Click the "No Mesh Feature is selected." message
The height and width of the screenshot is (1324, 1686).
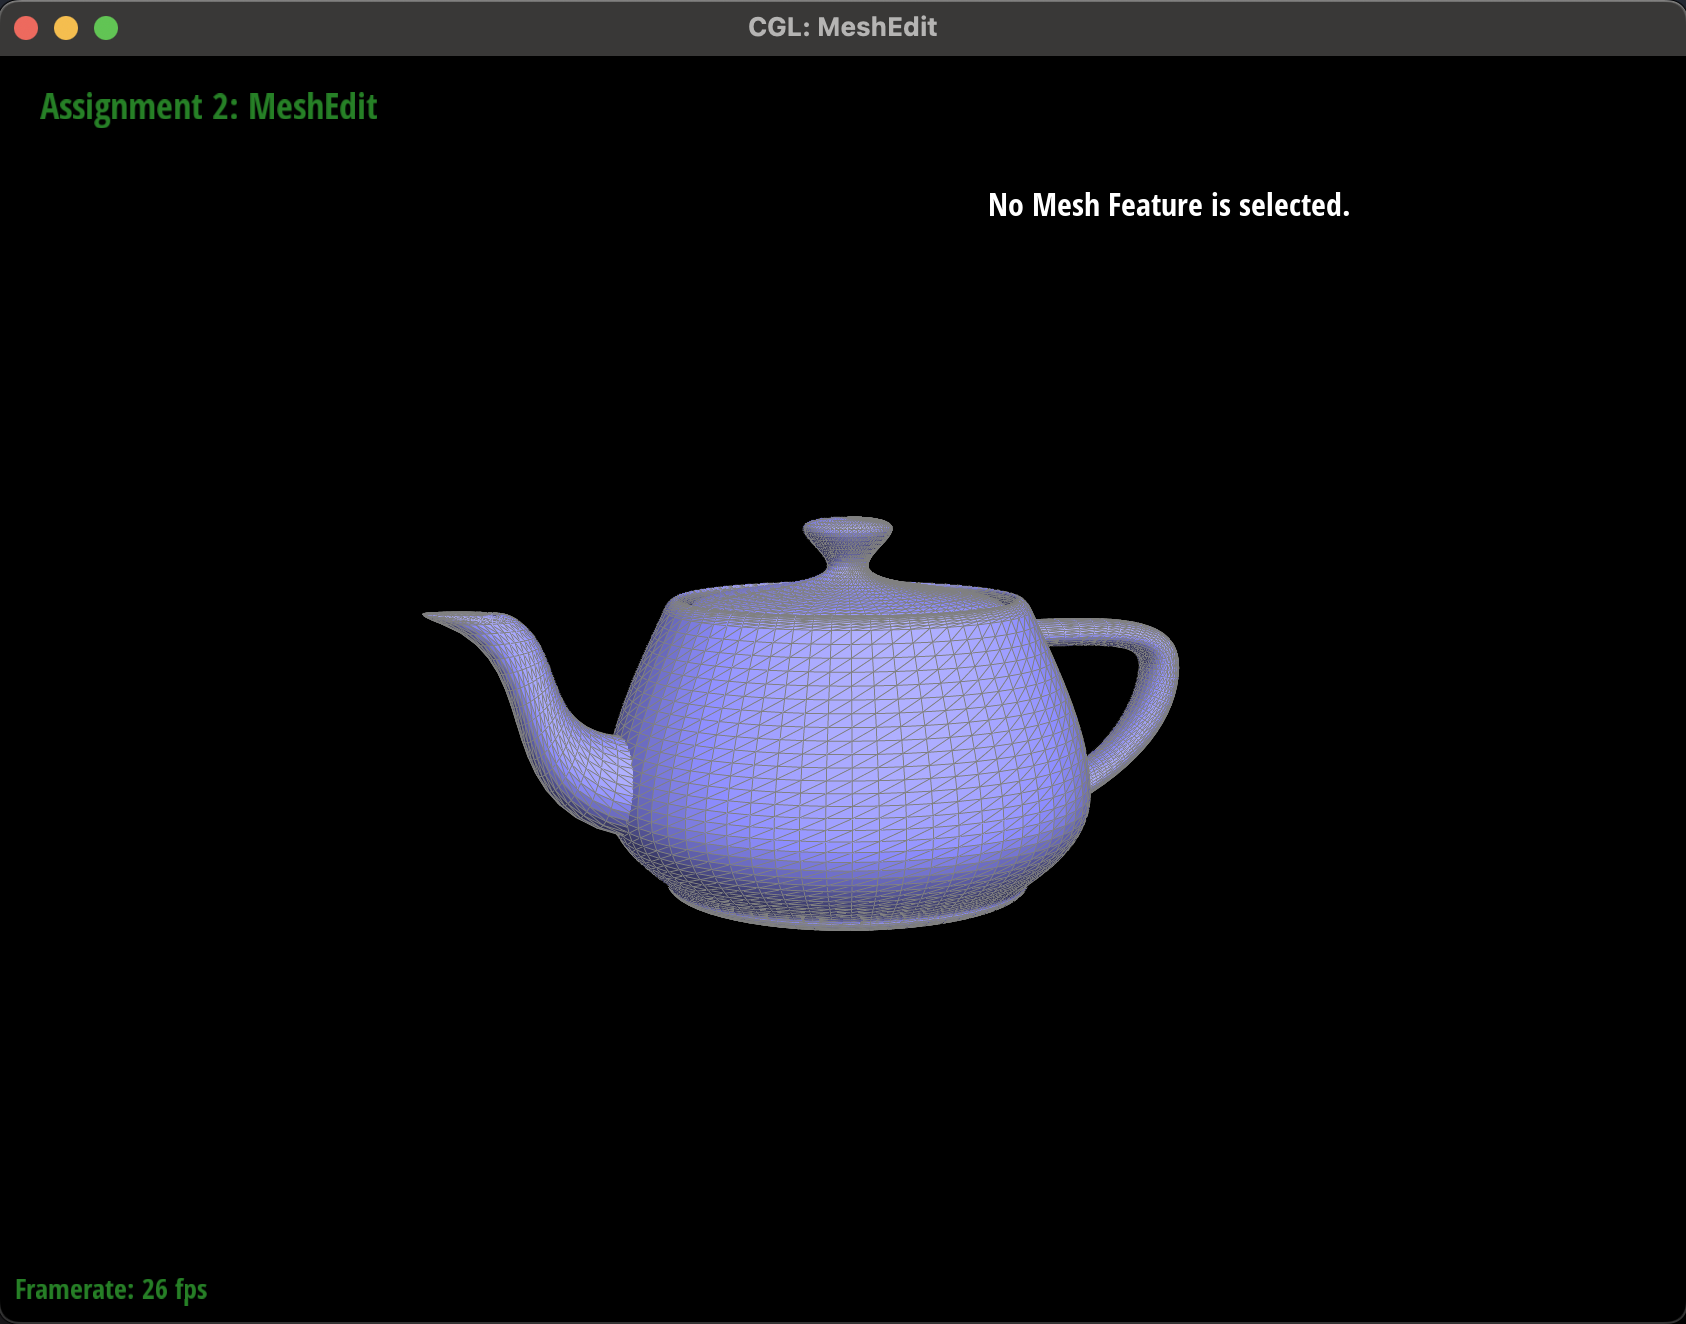point(1168,205)
